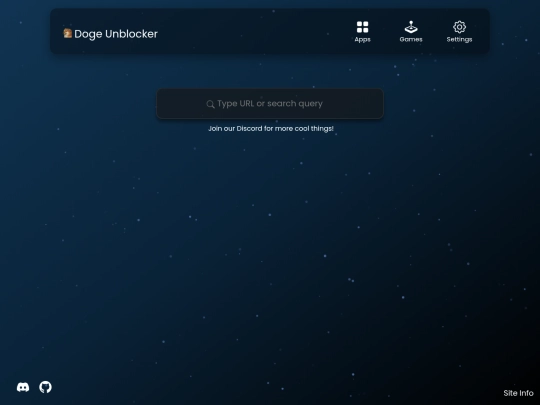The width and height of the screenshot is (540, 405).
Task: Open the Settings gear icon
Action: [459, 27]
